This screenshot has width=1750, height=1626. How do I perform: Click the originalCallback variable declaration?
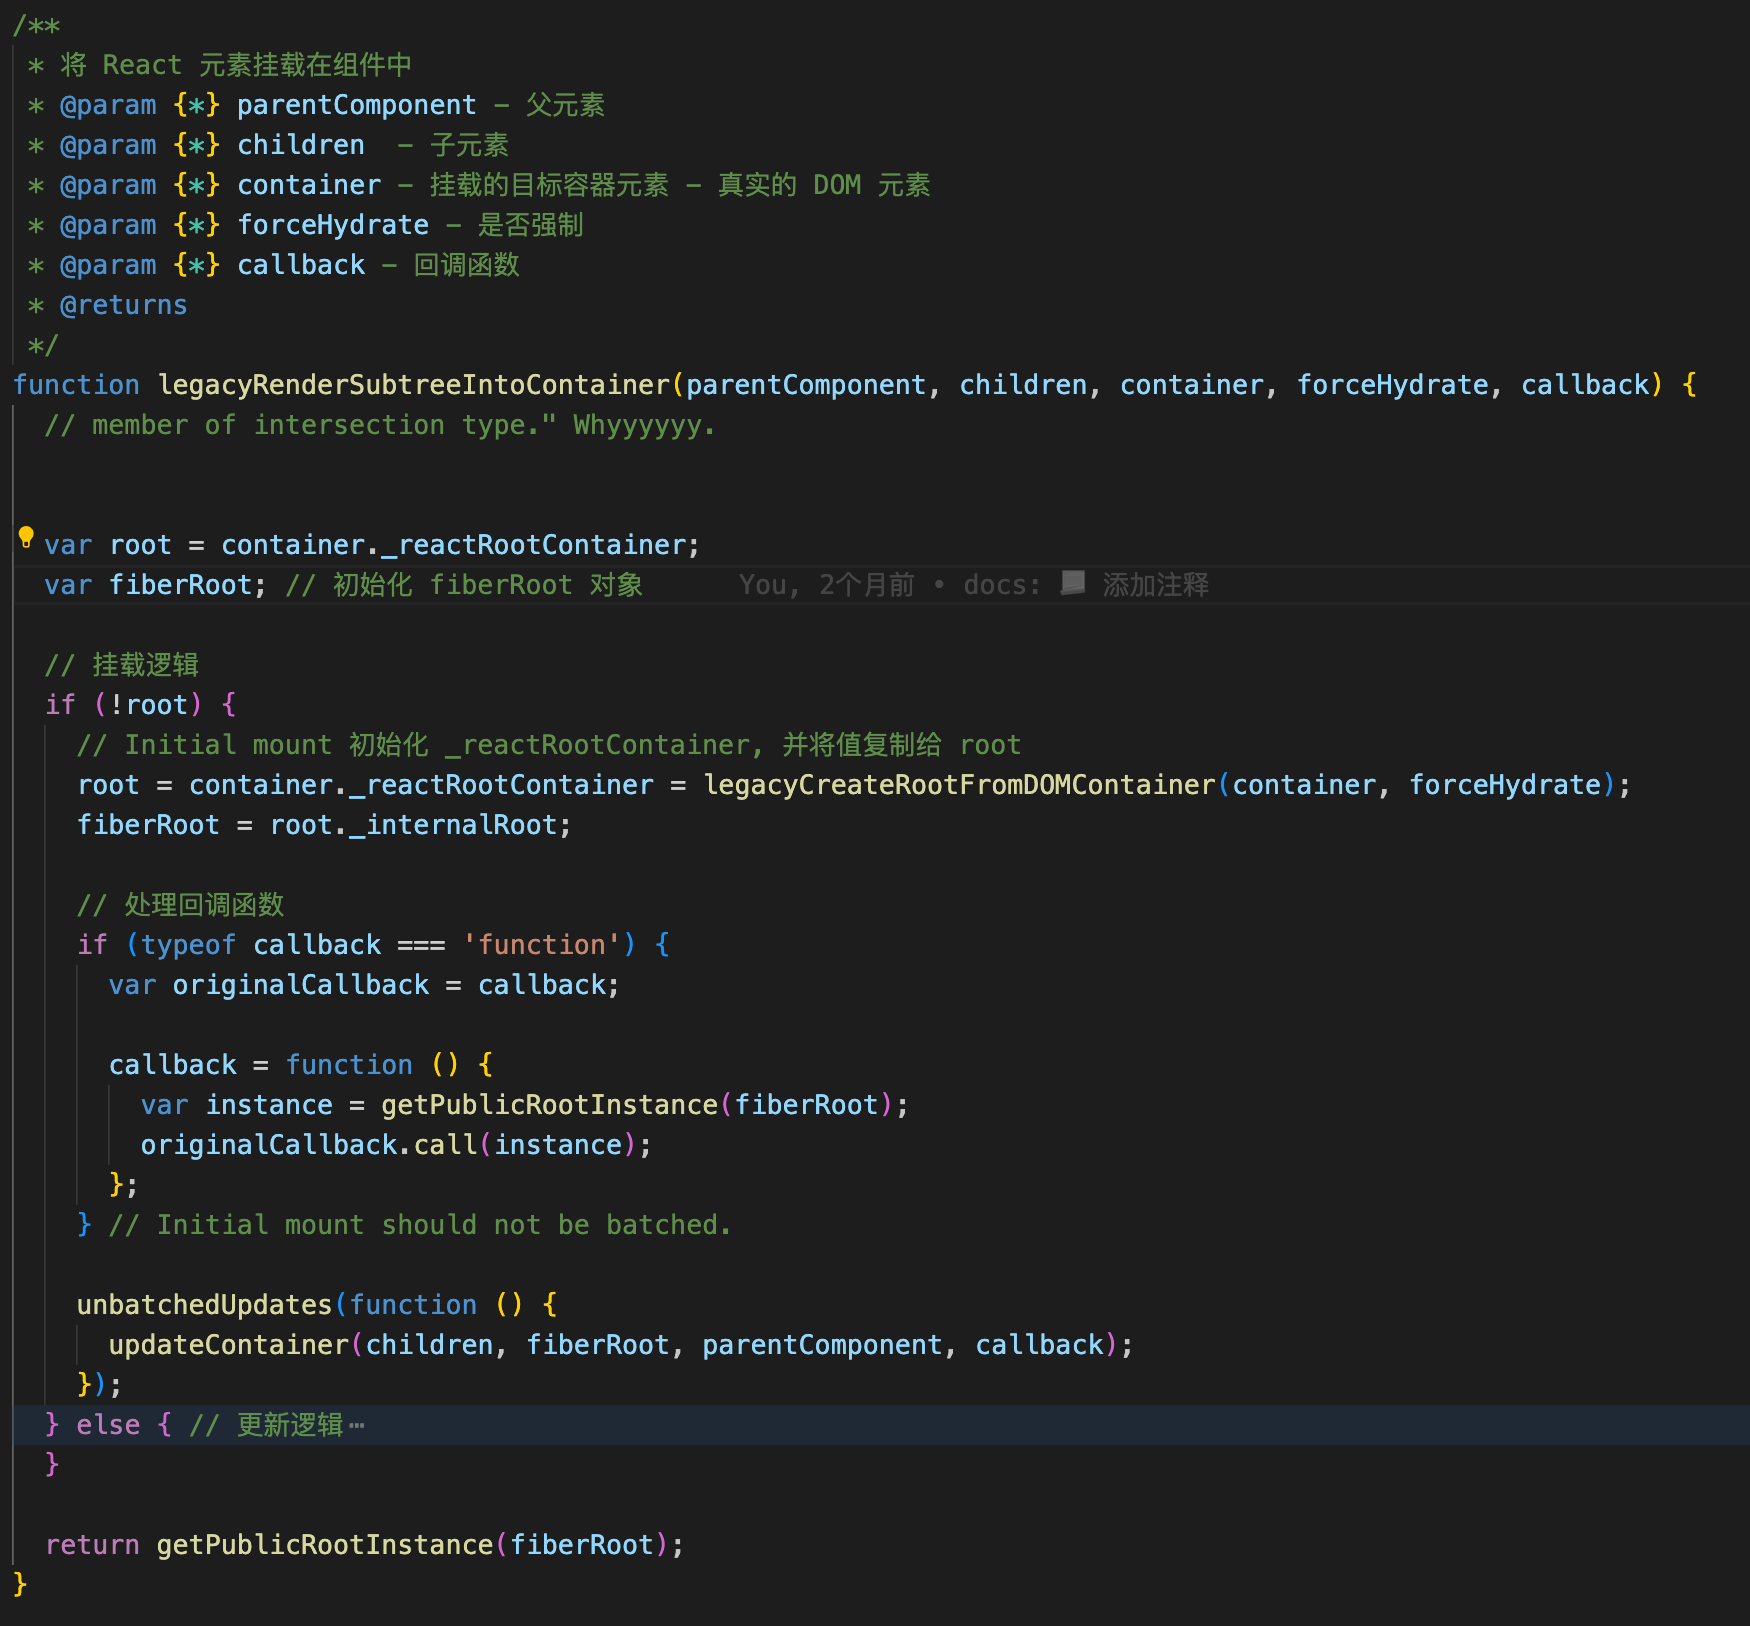pyautogui.click(x=301, y=985)
